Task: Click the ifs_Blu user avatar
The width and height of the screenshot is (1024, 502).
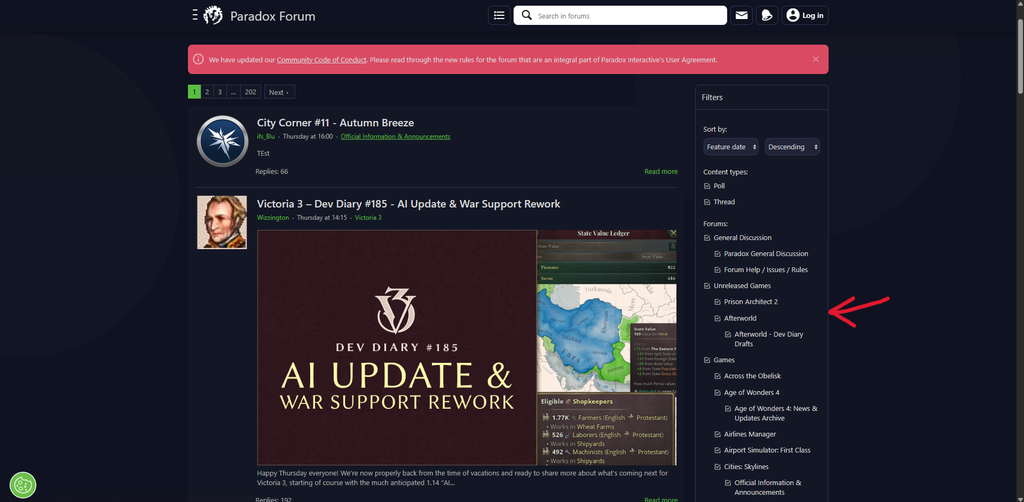Action: [222, 141]
